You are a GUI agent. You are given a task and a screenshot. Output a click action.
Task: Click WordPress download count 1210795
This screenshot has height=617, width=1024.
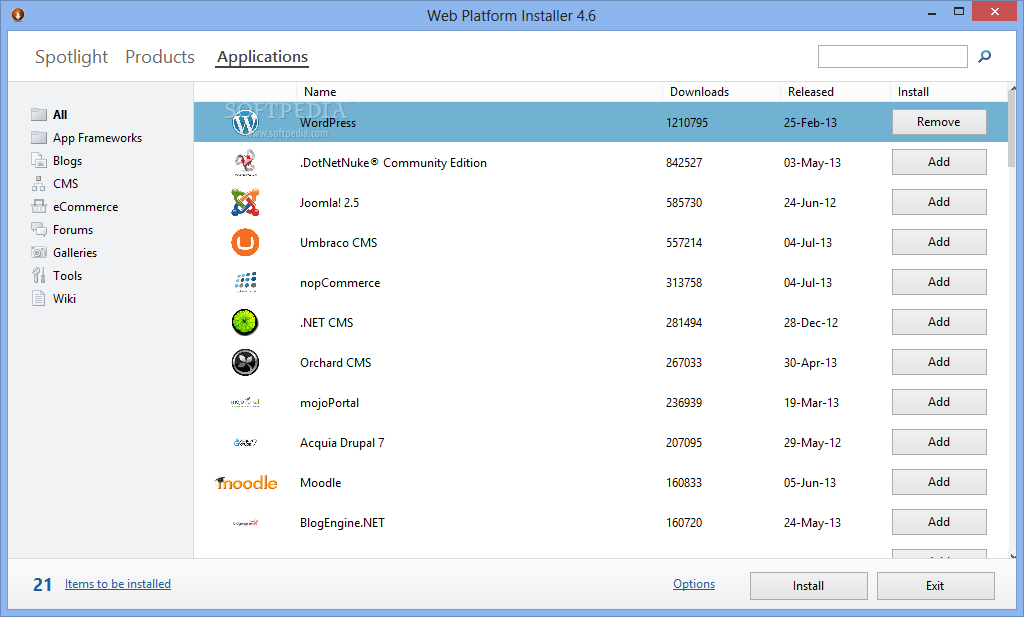coord(686,123)
